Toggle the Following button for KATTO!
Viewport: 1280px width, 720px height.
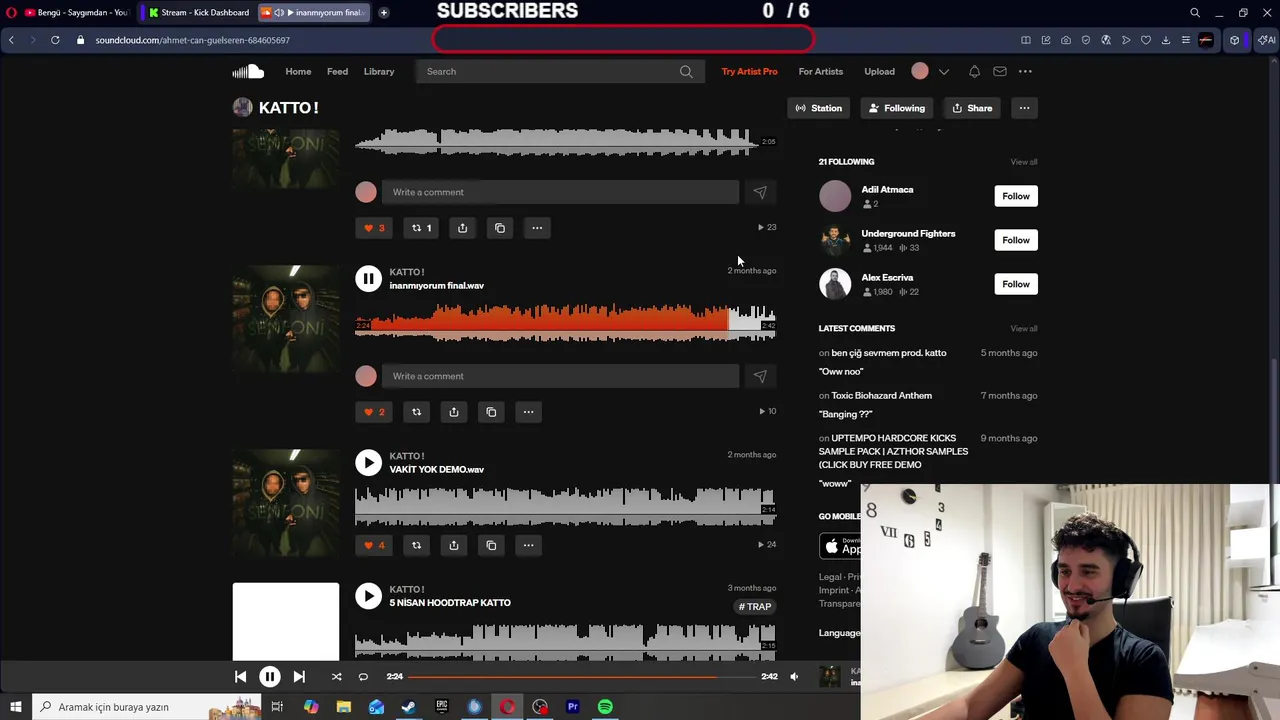point(897,108)
